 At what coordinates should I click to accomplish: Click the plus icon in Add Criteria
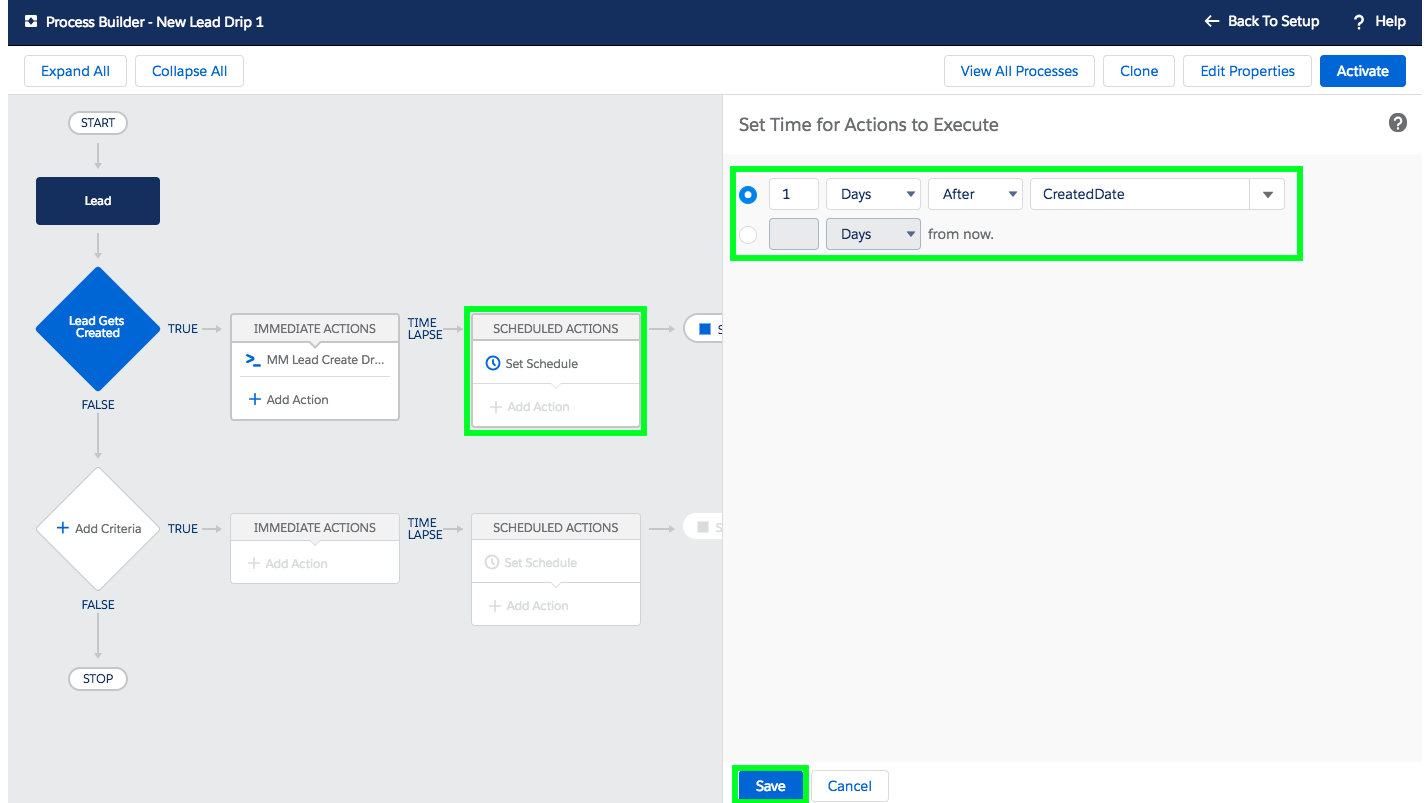[x=63, y=528]
